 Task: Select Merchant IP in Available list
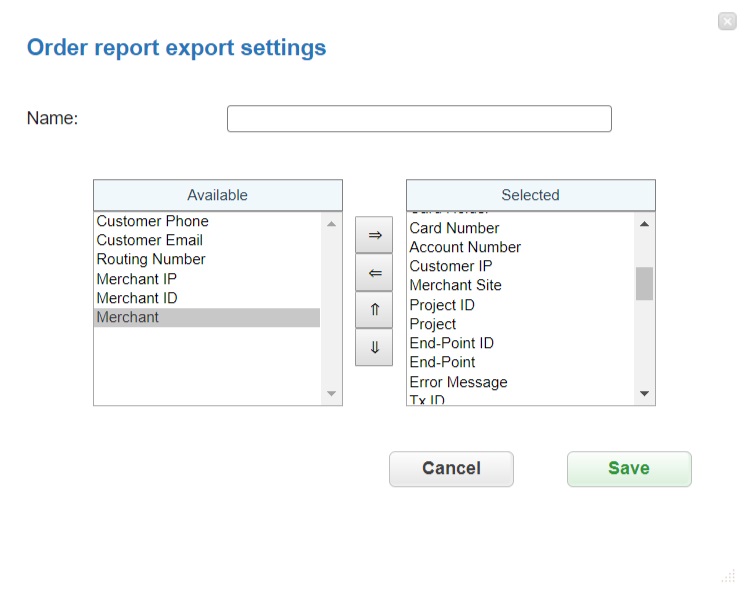pos(137,279)
